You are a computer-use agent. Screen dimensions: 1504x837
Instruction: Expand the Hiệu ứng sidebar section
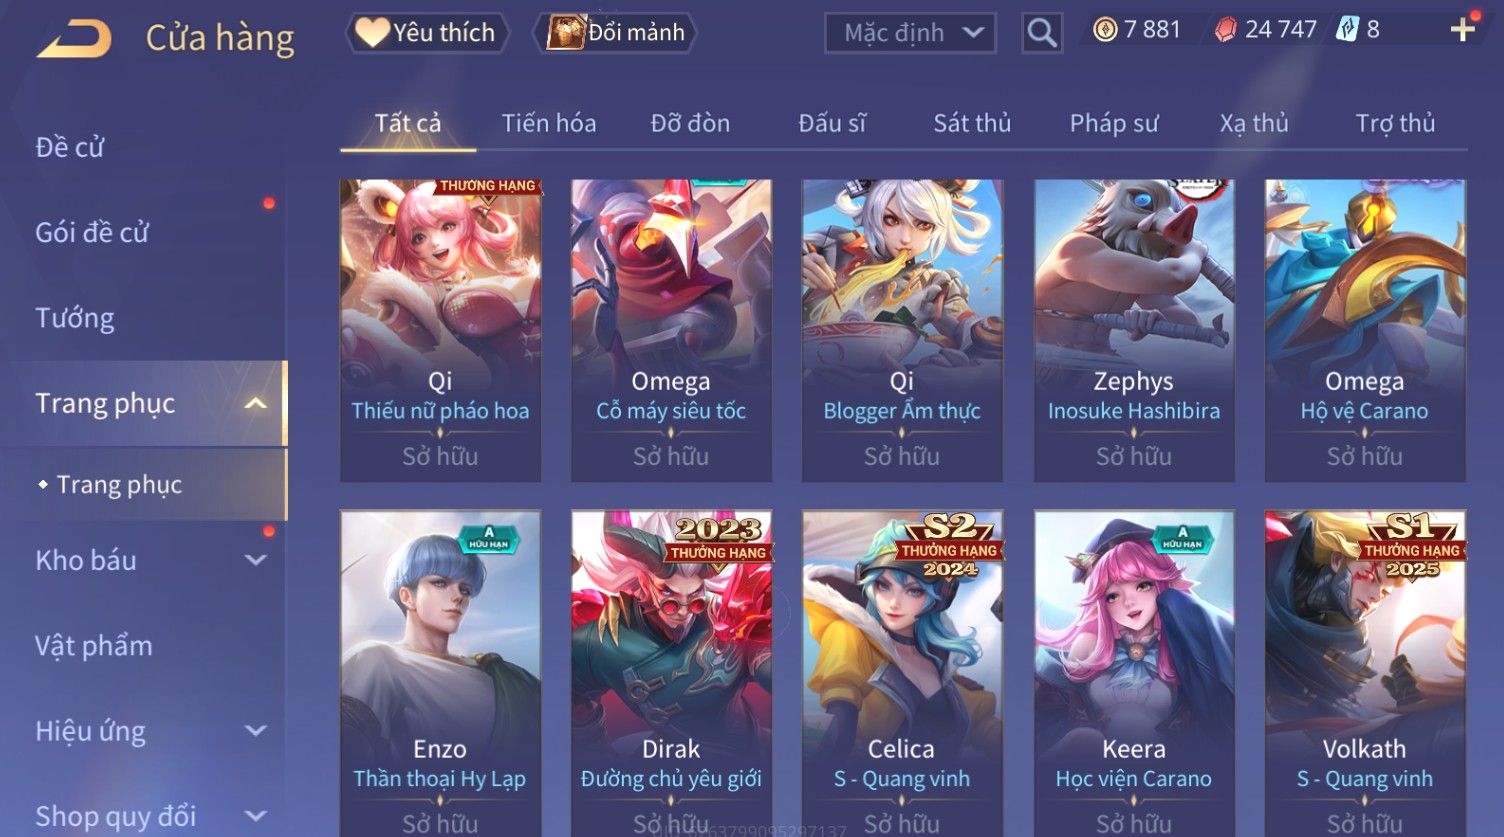pos(256,731)
